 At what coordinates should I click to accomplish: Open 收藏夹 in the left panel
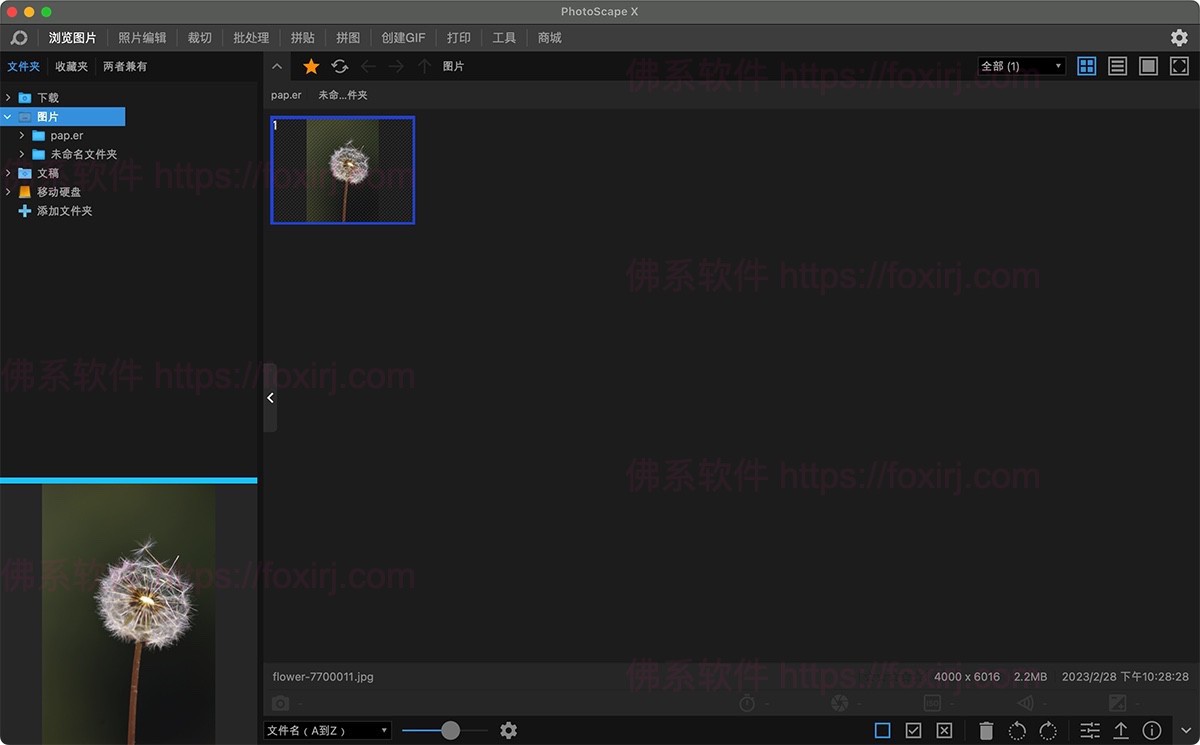pos(70,66)
